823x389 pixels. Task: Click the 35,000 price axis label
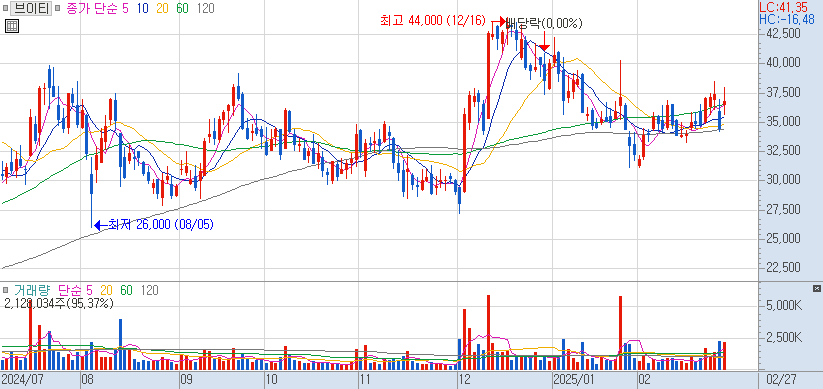point(784,122)
